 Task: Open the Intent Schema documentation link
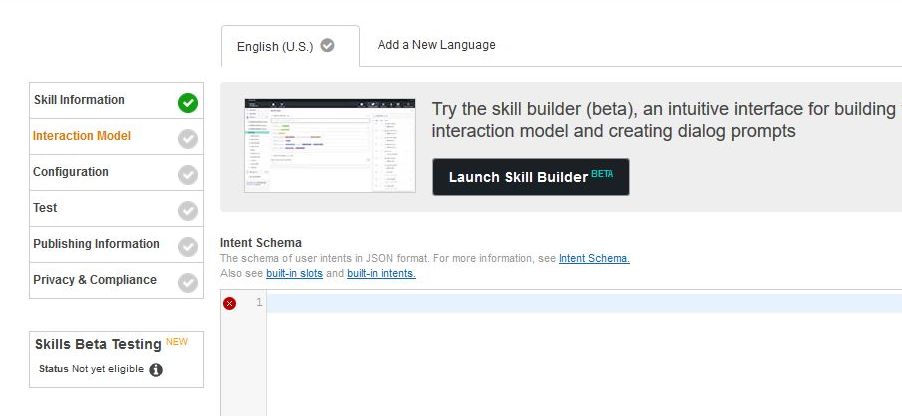(594, 258)
